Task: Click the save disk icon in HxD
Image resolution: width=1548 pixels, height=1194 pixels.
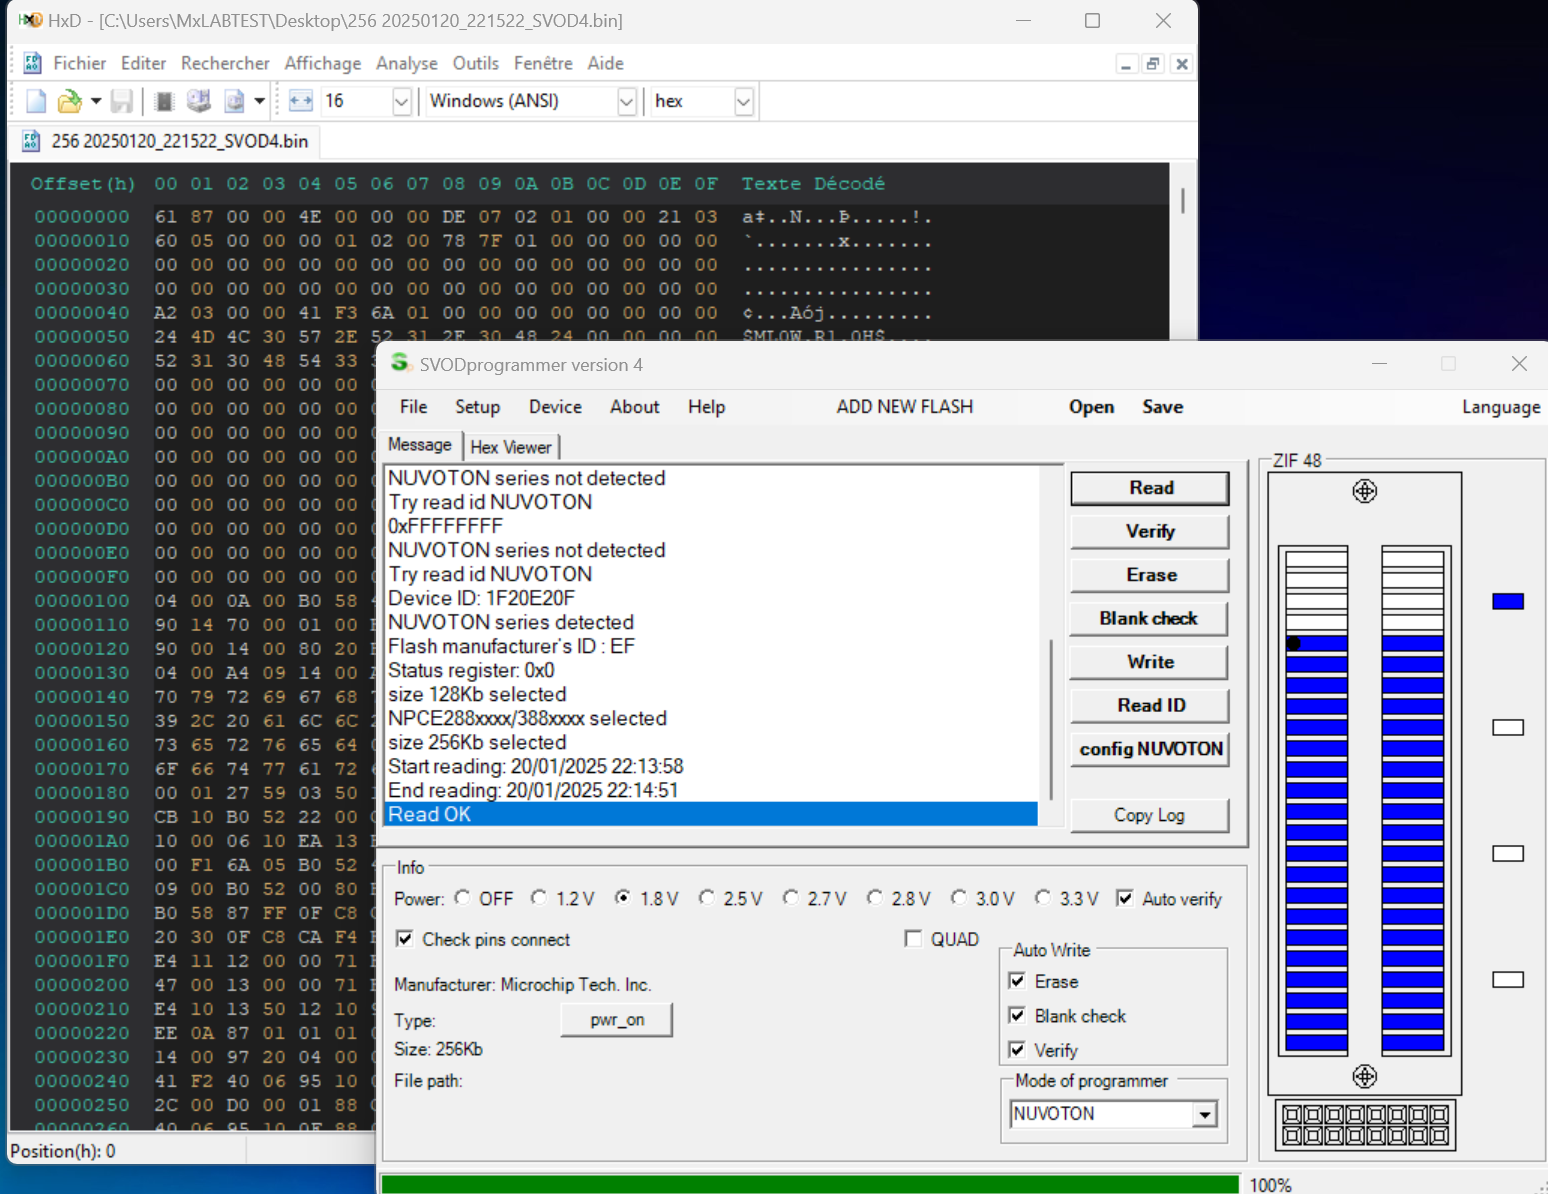Action: (122, 101)
